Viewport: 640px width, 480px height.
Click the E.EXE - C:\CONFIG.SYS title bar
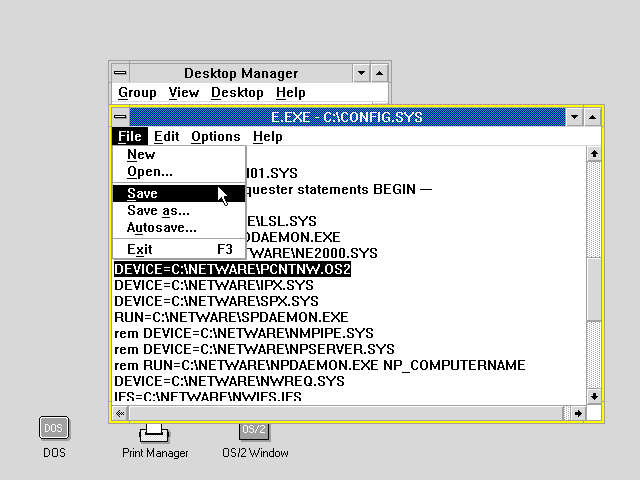tap(347, 117)
